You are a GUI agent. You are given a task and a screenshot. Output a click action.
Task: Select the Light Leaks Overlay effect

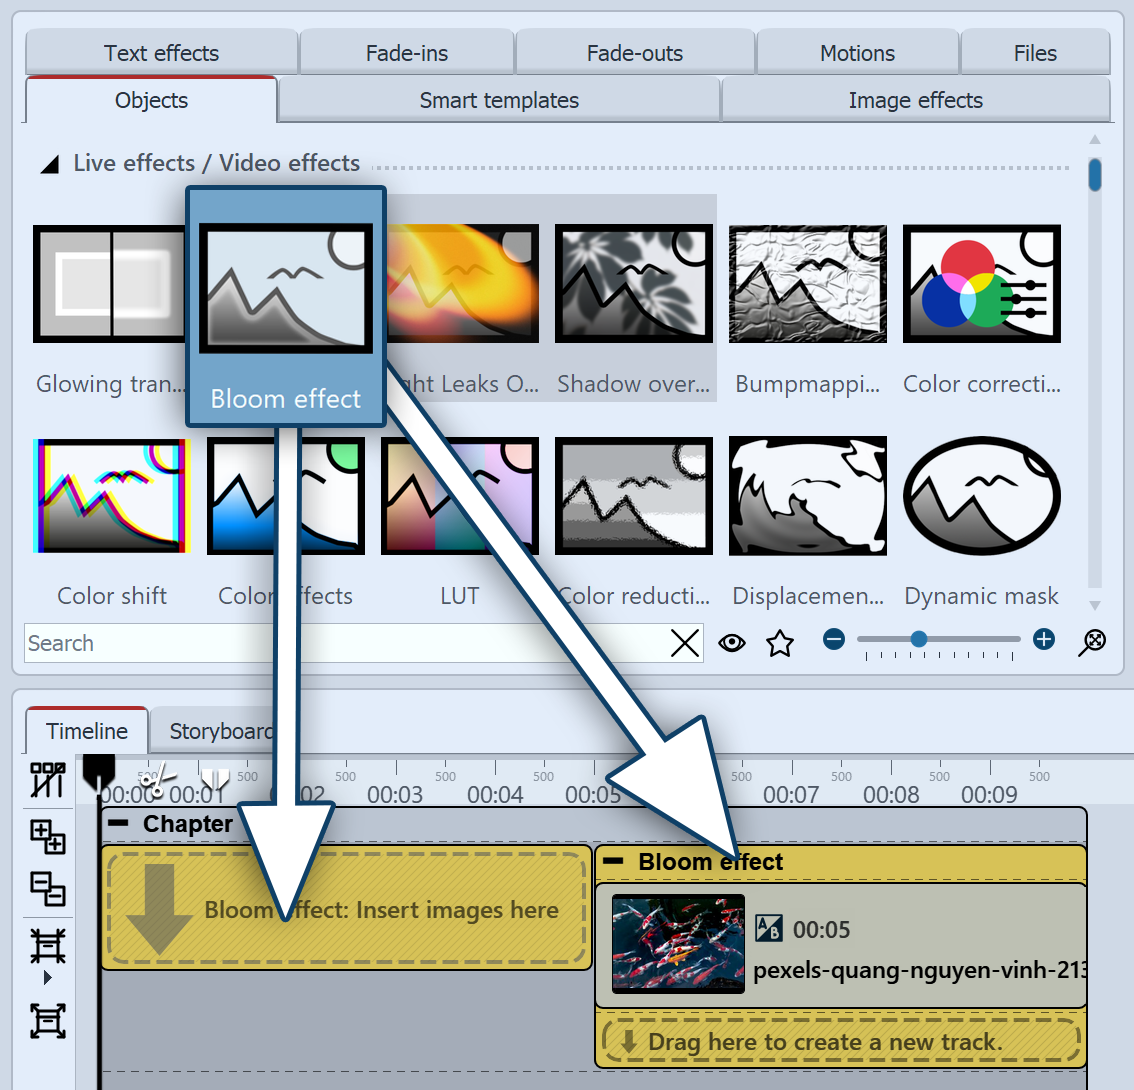tap(464, 284)
